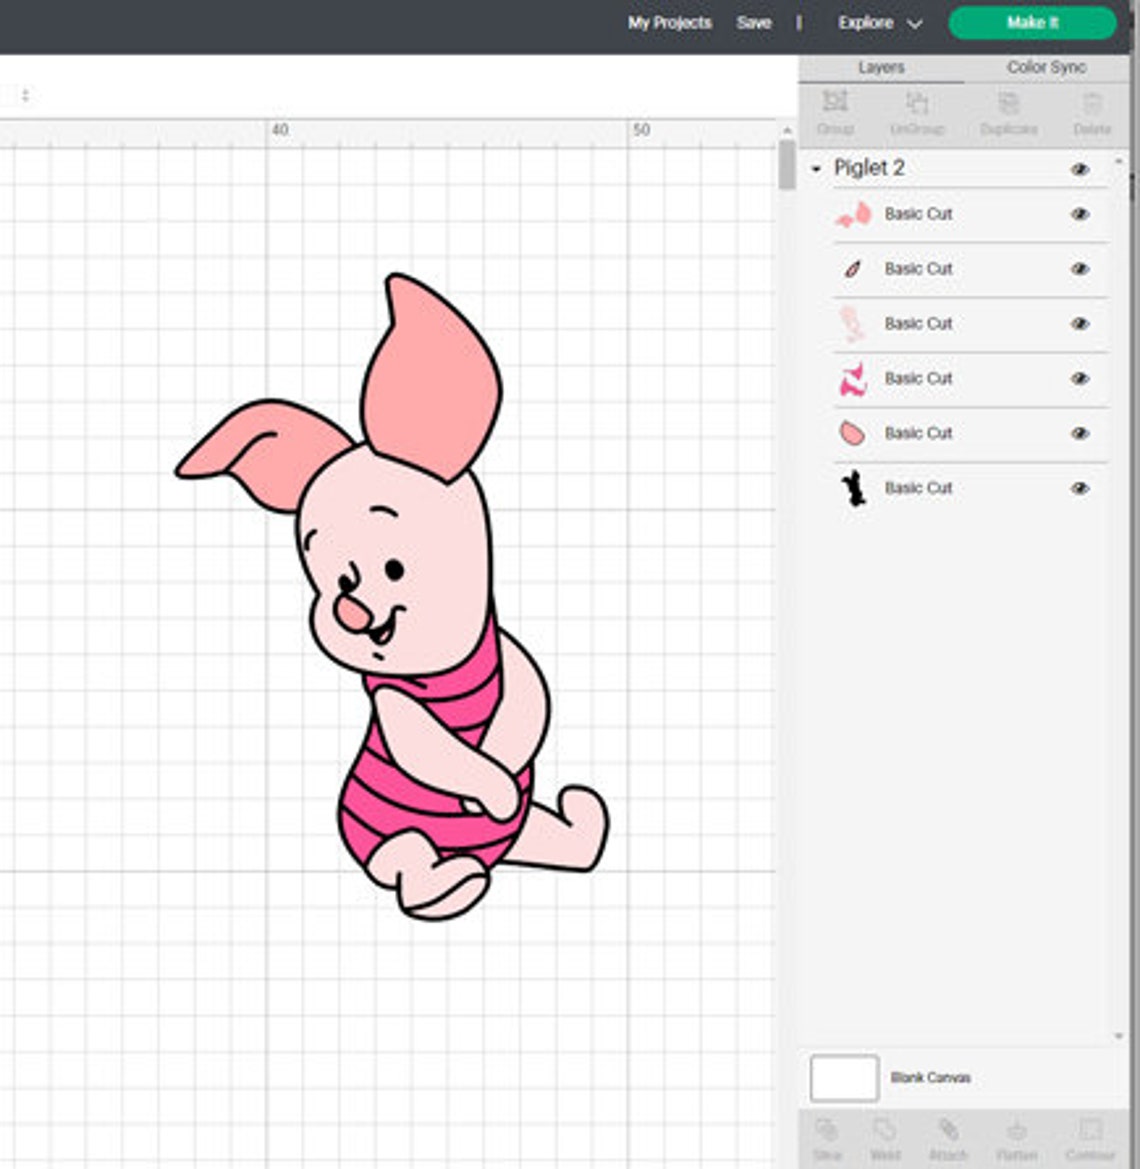The image size is (1140, 1169).
Task: Hide the entire Piglet 2 group
Action: click(1080, 170)
